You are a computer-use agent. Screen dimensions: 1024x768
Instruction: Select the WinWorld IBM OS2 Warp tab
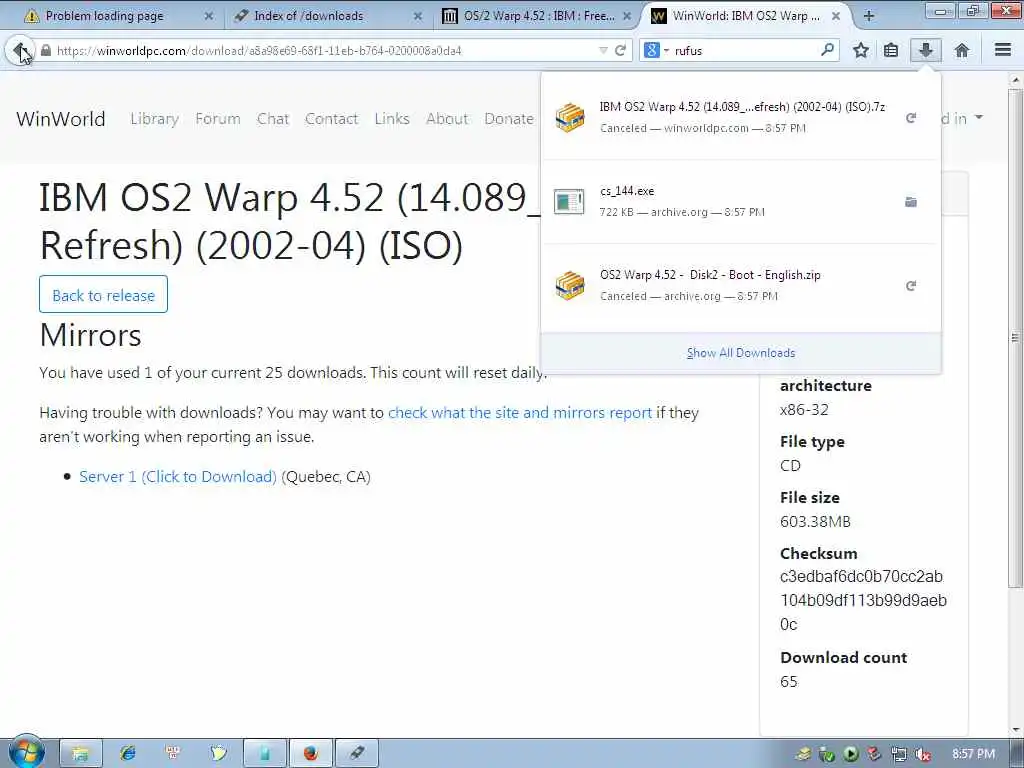coord(746,16)
